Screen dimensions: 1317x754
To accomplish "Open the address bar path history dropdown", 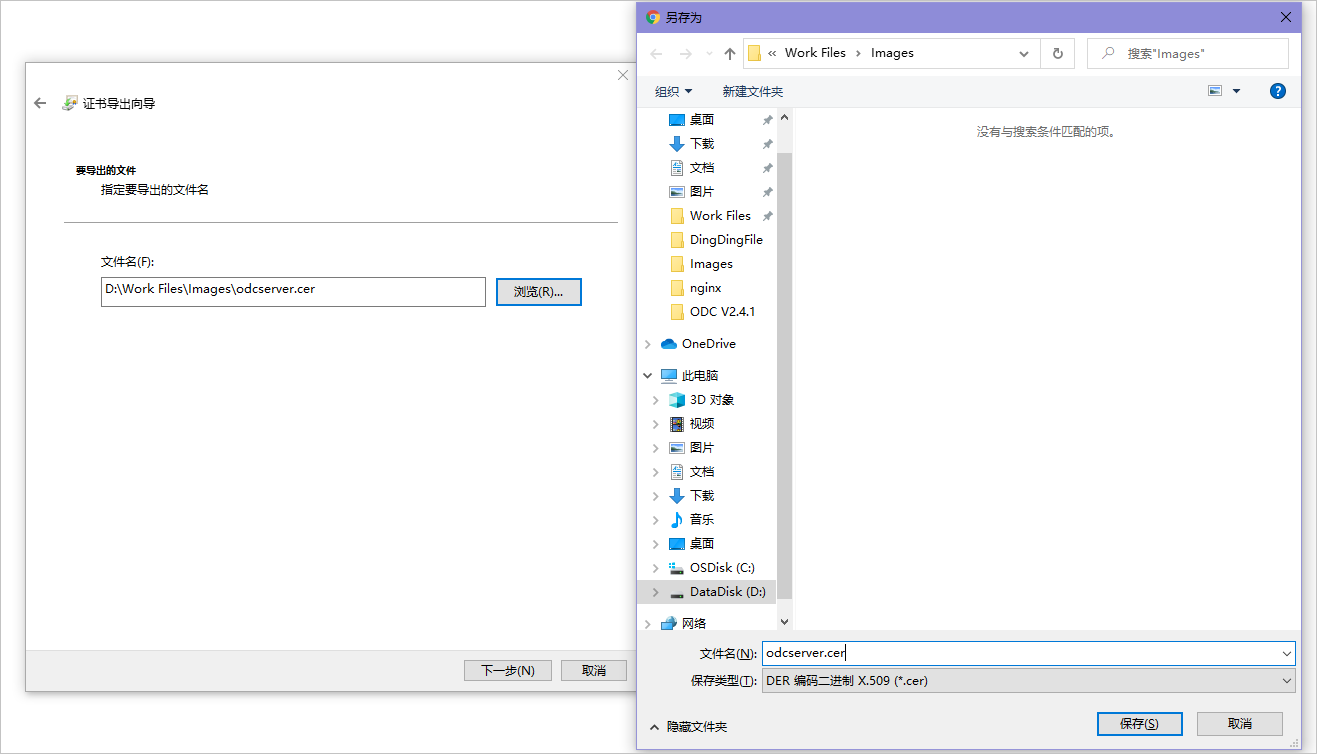I will (1024, 54).
